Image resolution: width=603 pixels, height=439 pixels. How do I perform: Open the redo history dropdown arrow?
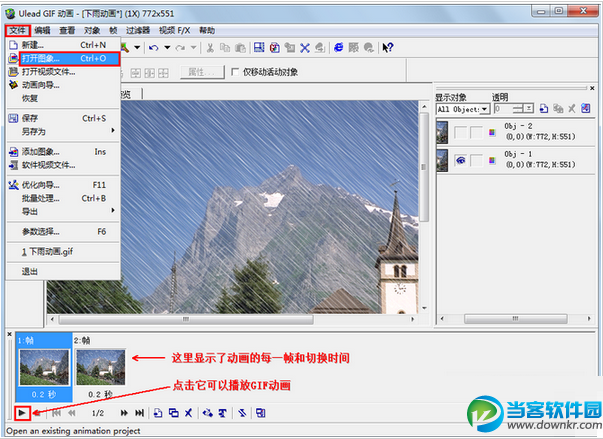[193, 48]
